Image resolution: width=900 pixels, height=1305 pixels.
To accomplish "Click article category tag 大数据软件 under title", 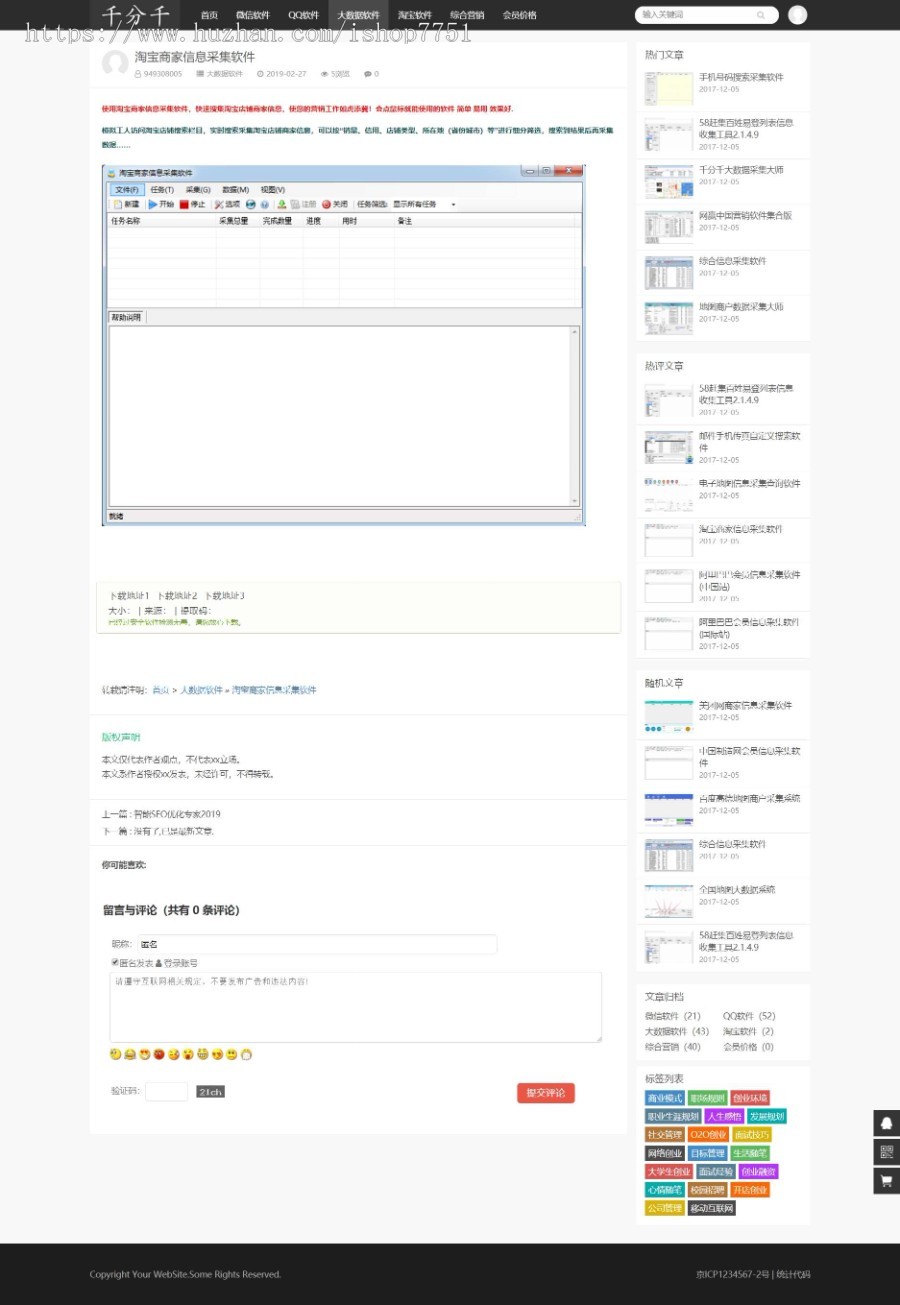I will pos(224,74).
